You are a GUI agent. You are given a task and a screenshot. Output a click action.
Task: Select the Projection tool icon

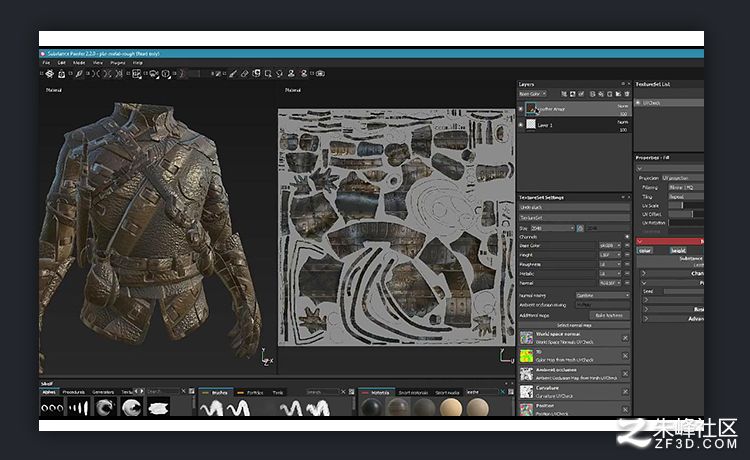point(256,74)
